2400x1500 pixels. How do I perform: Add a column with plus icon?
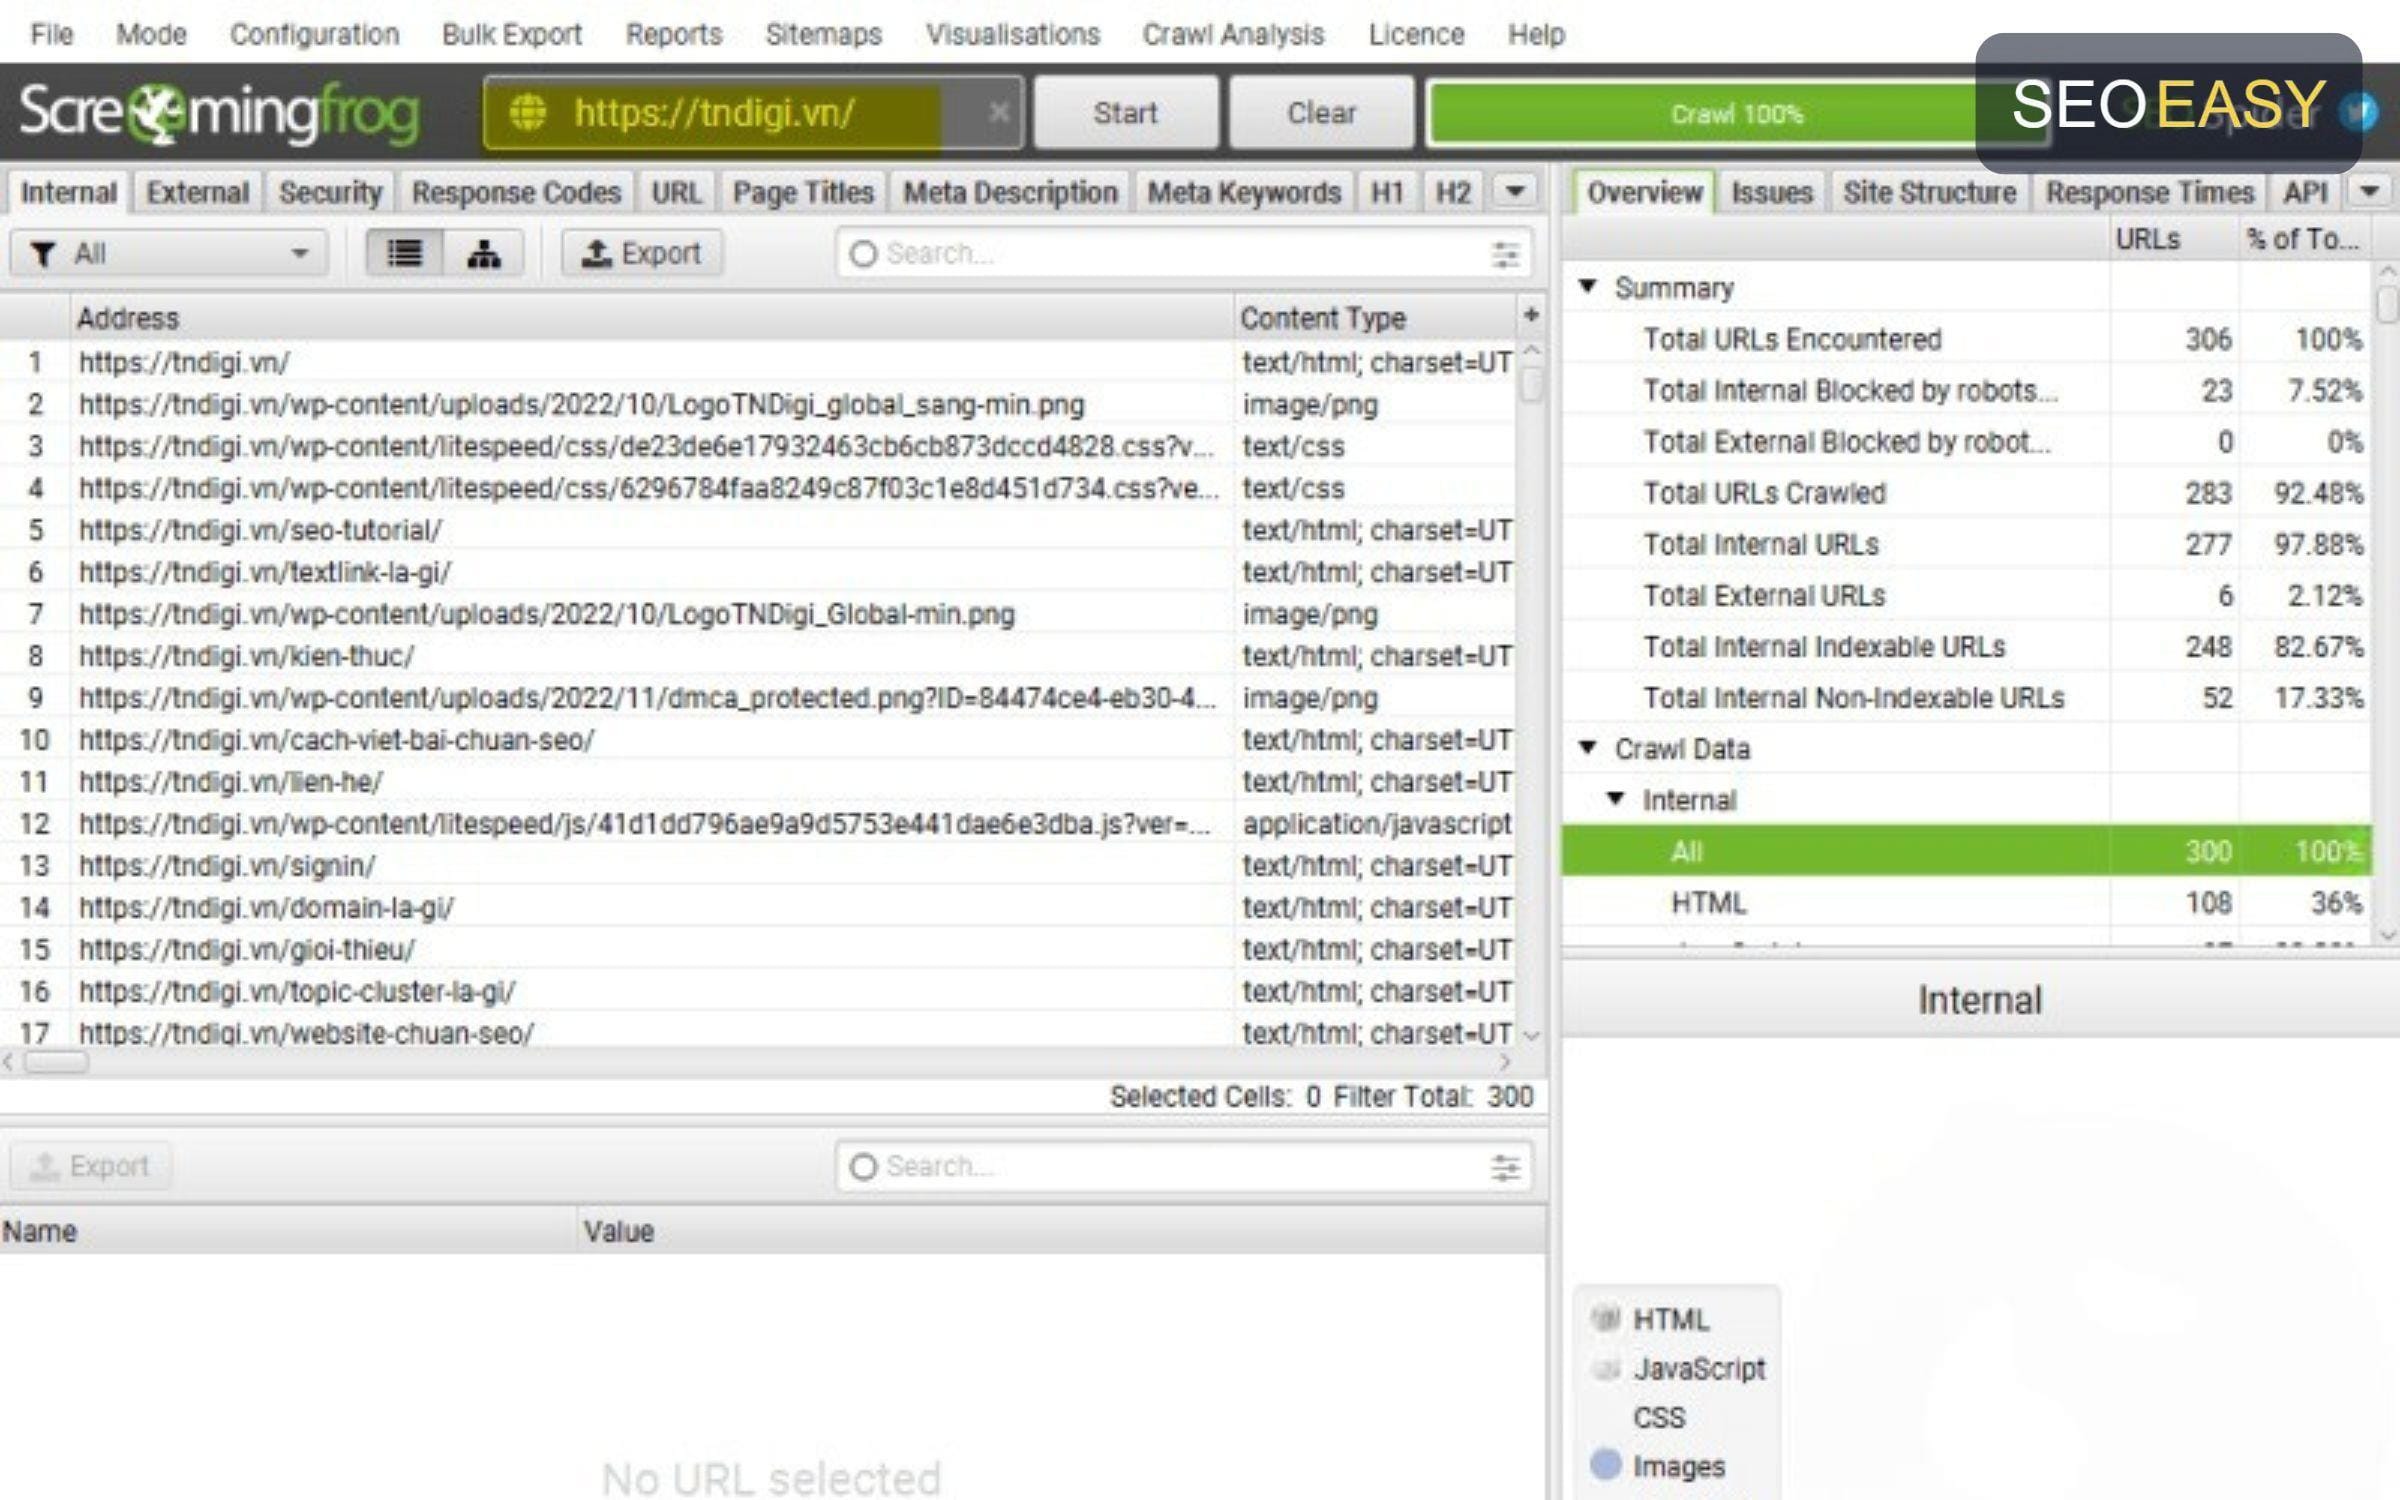(1530, 316)
